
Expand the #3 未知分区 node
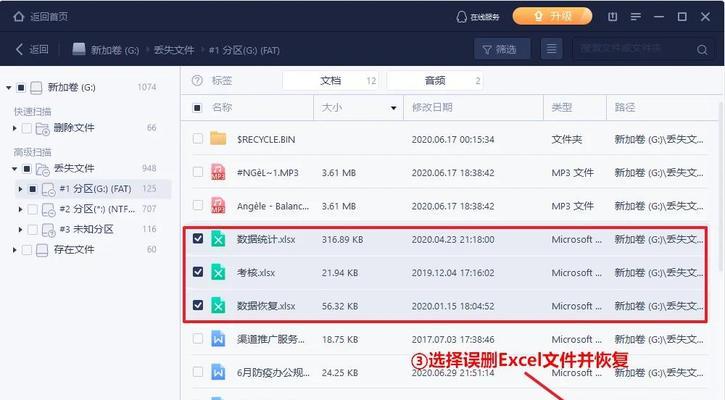[20, 229]
